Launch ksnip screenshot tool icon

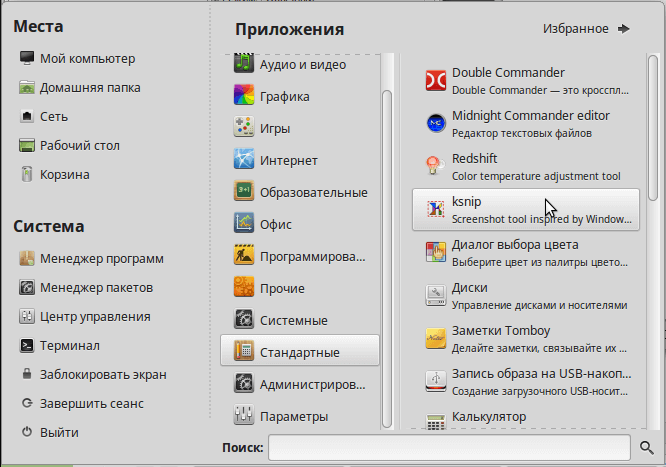click(436, 209)
